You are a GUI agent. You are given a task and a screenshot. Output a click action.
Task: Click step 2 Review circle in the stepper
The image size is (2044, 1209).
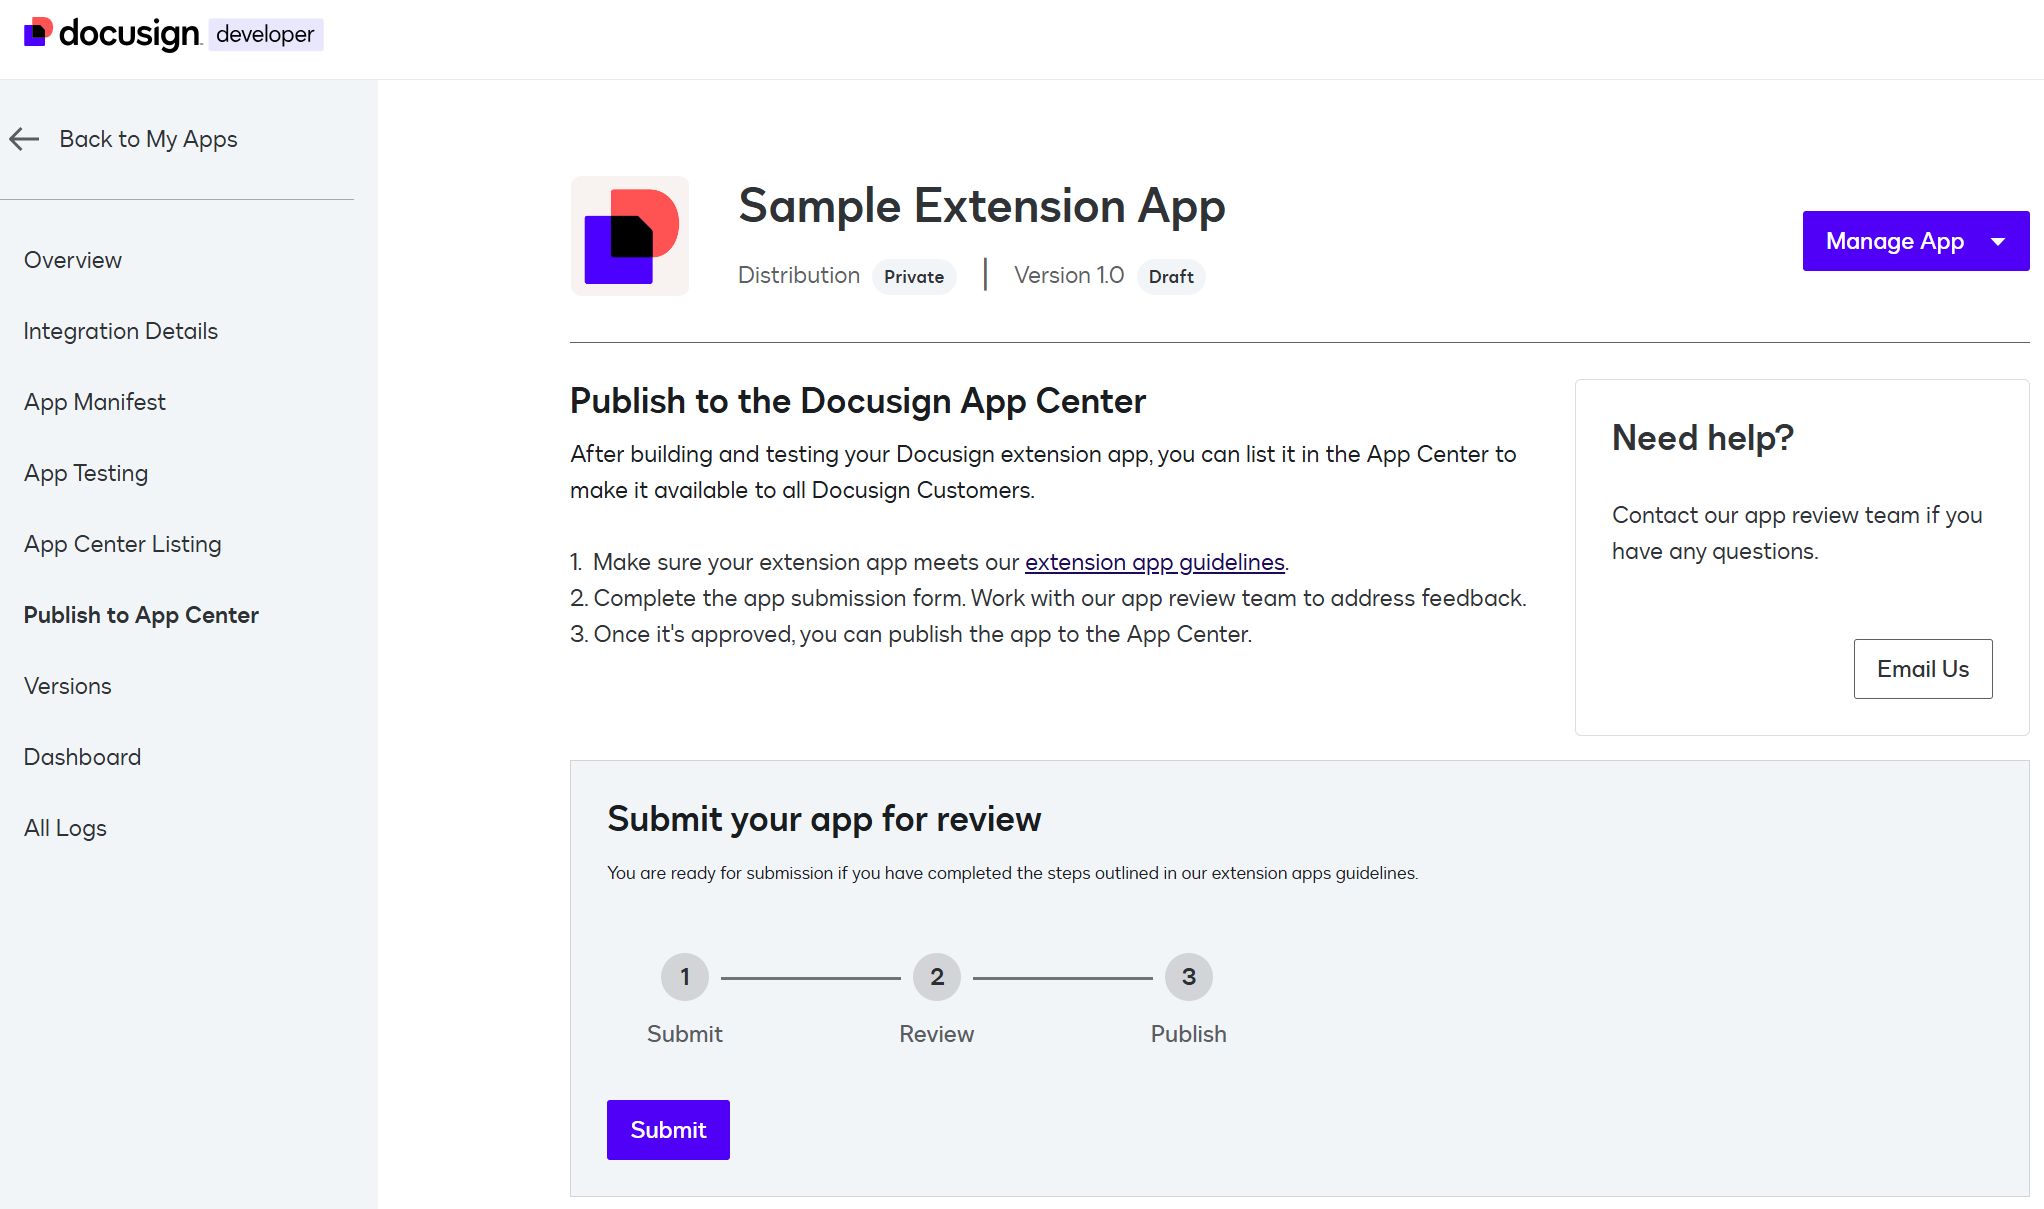[x=936, y=977]
